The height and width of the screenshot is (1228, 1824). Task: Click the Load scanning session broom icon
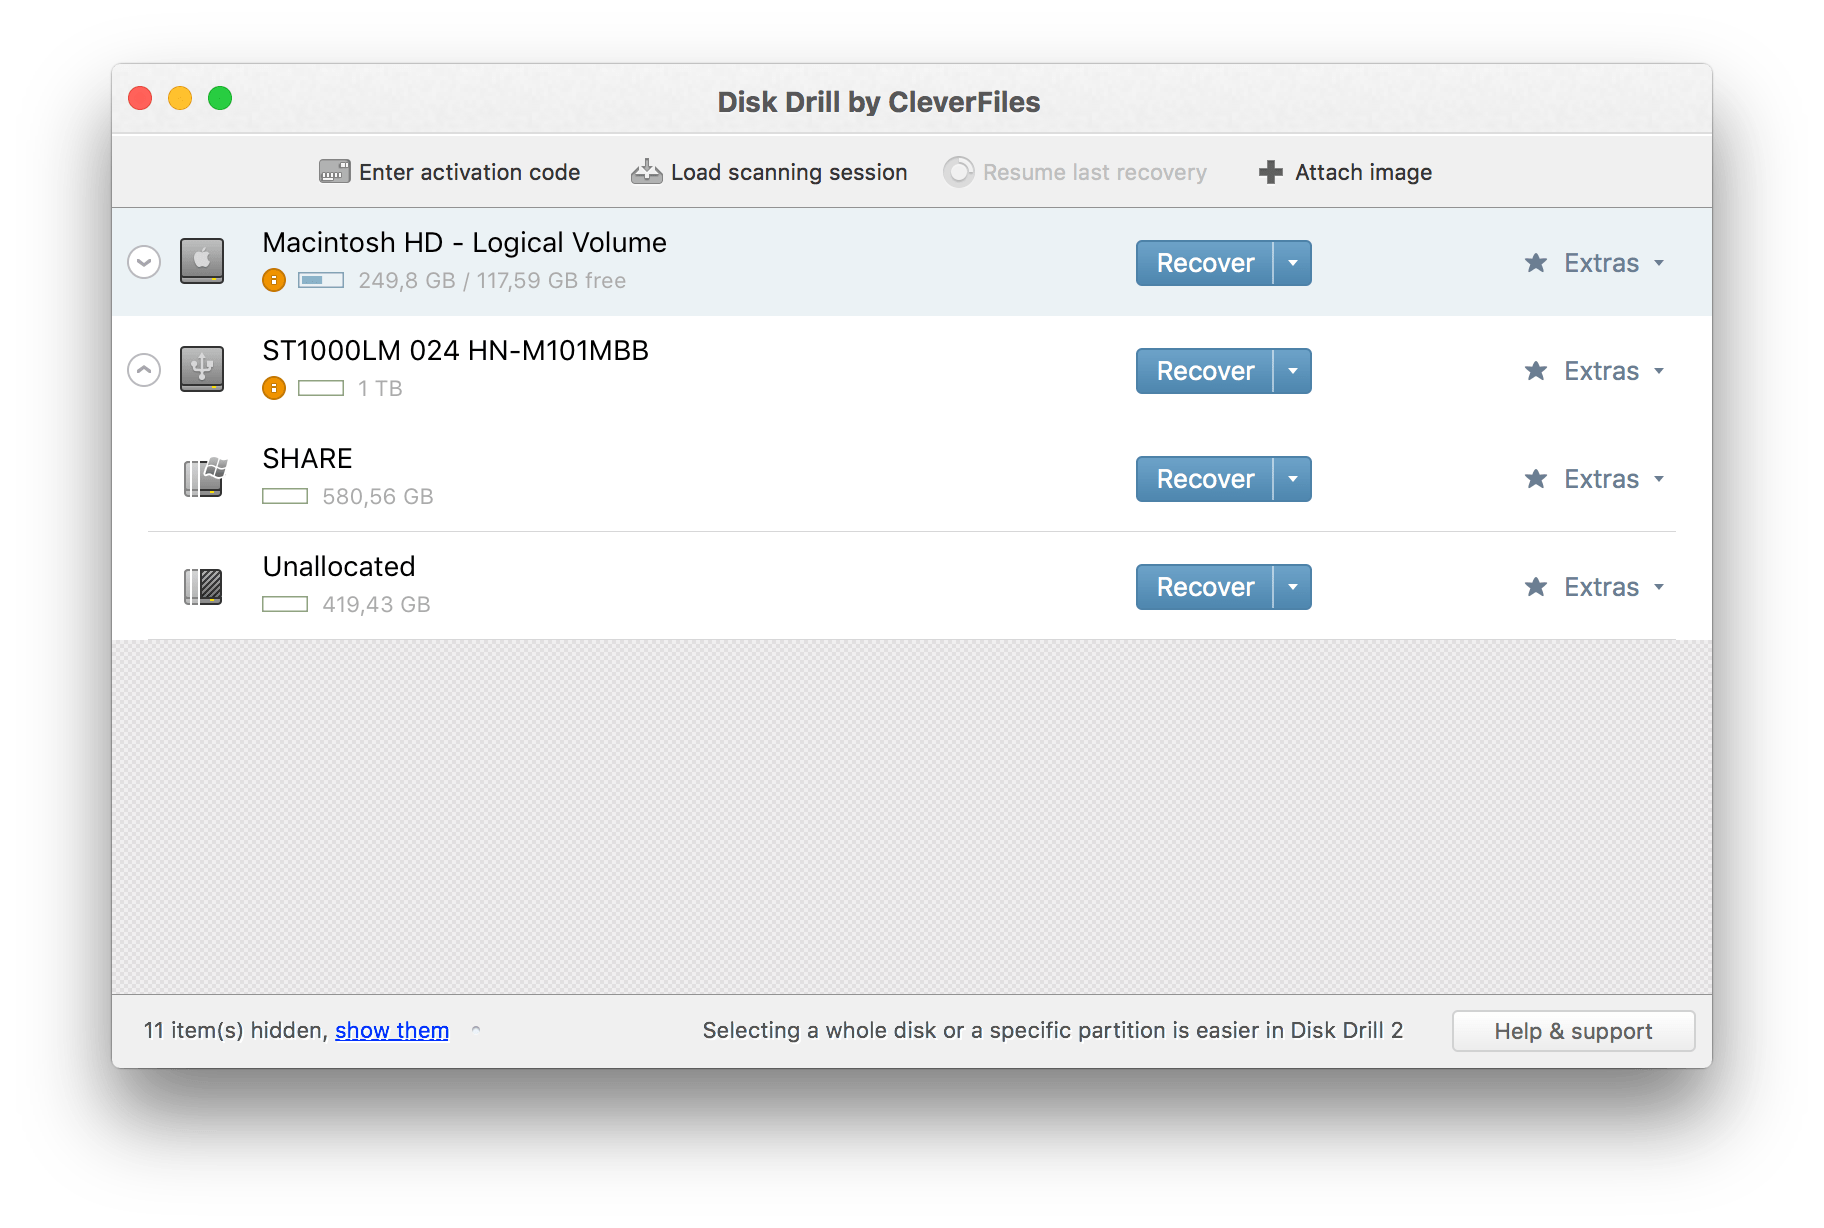pos(646,170)
